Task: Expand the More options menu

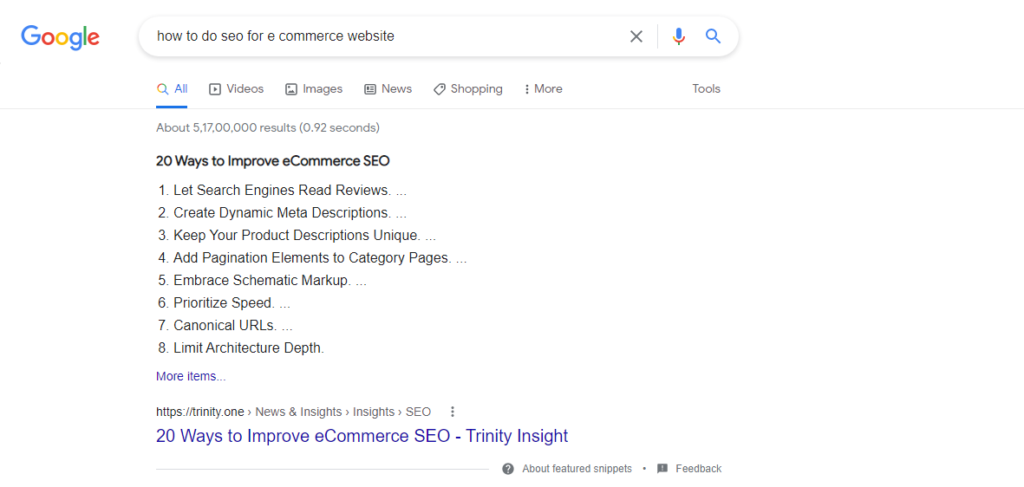Action: coord(543,89)
